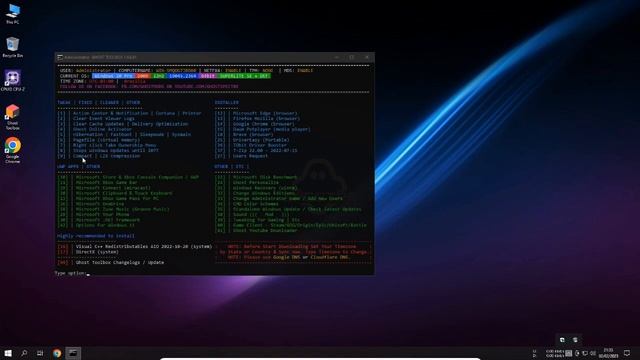Select the Ghost Toolbox desktop shortcut
The image size is (640, 360).
13,116
